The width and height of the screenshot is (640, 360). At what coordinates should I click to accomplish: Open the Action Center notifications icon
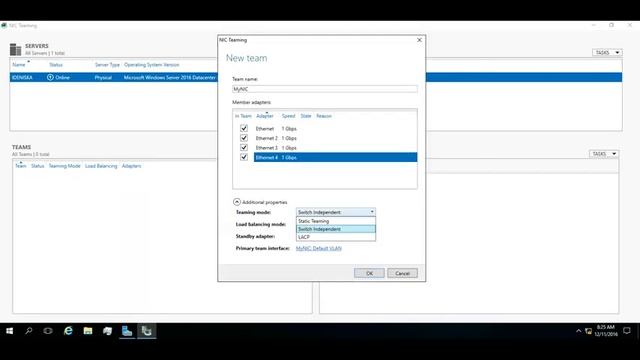tap(627, 331)
